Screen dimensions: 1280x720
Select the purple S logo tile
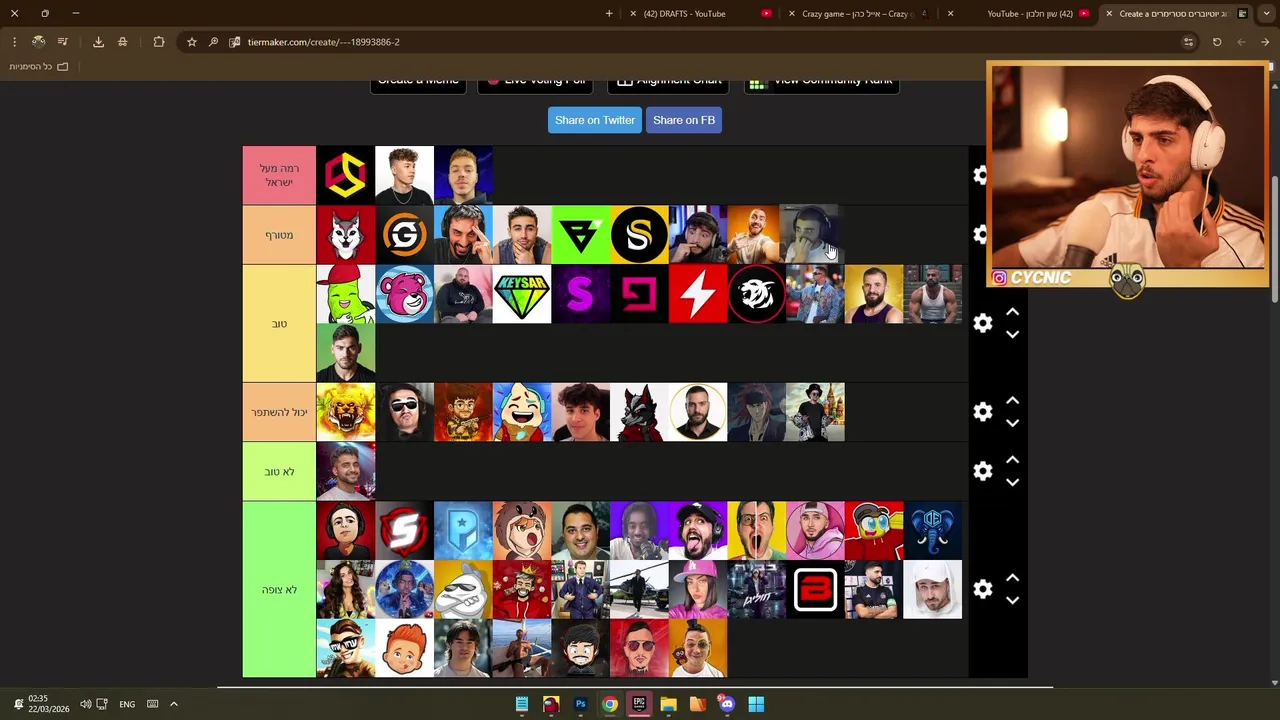tap(581, 294)
